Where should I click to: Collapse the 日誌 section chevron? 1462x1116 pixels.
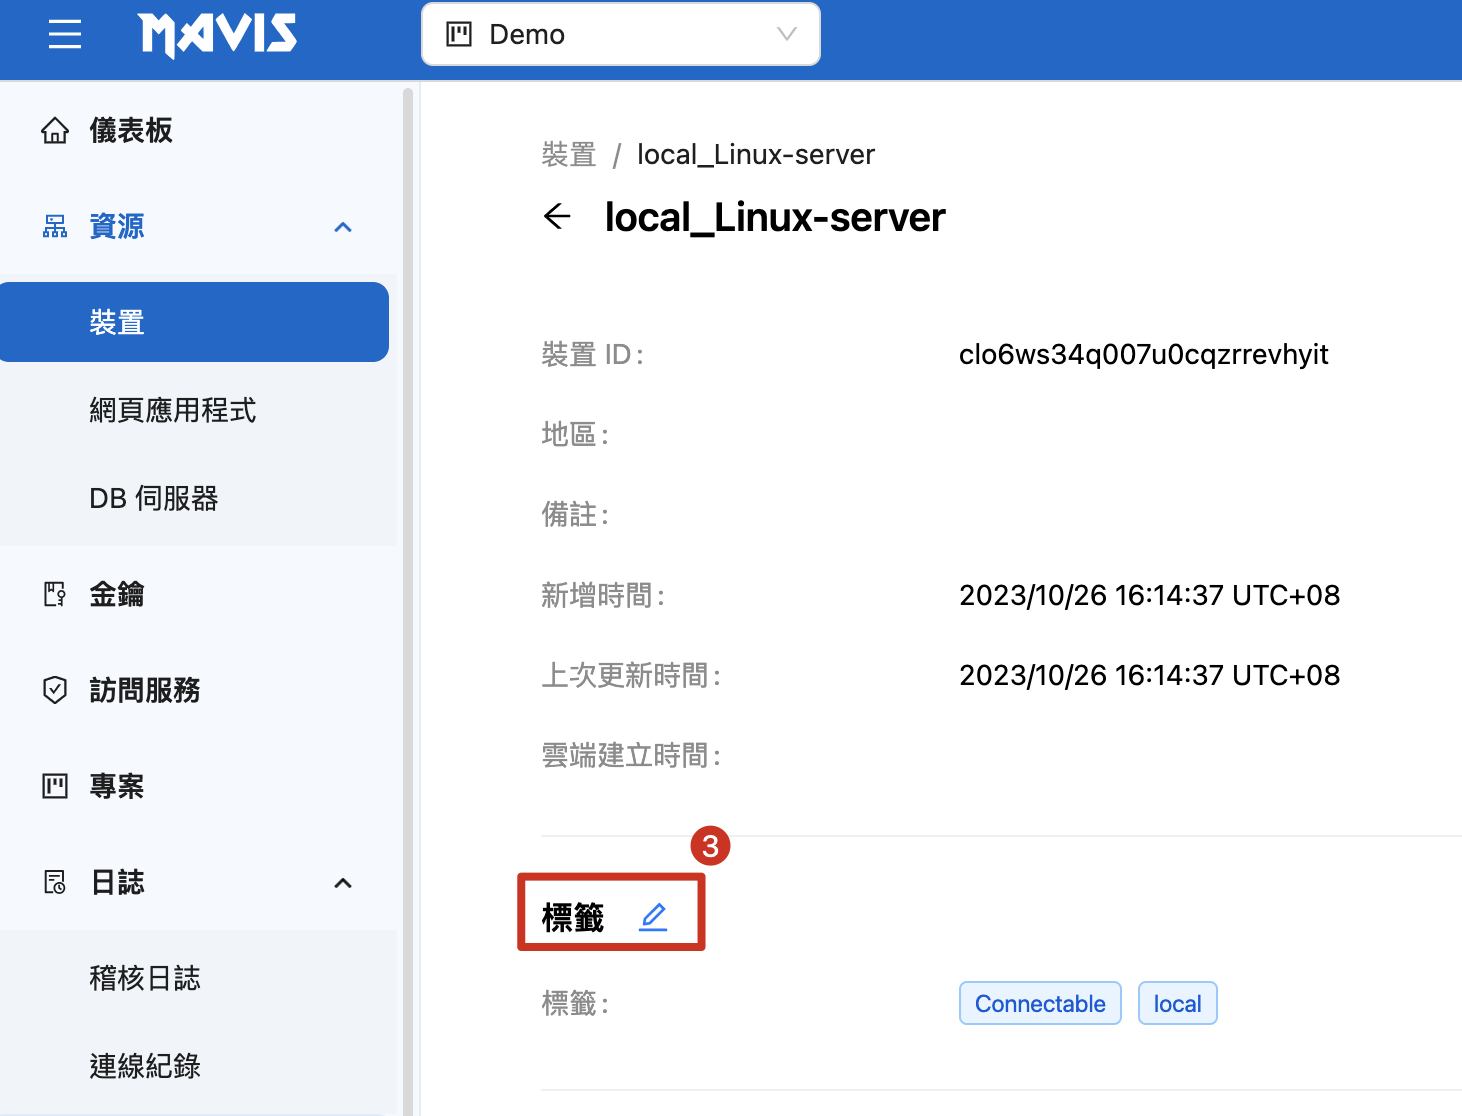(343, 883)
